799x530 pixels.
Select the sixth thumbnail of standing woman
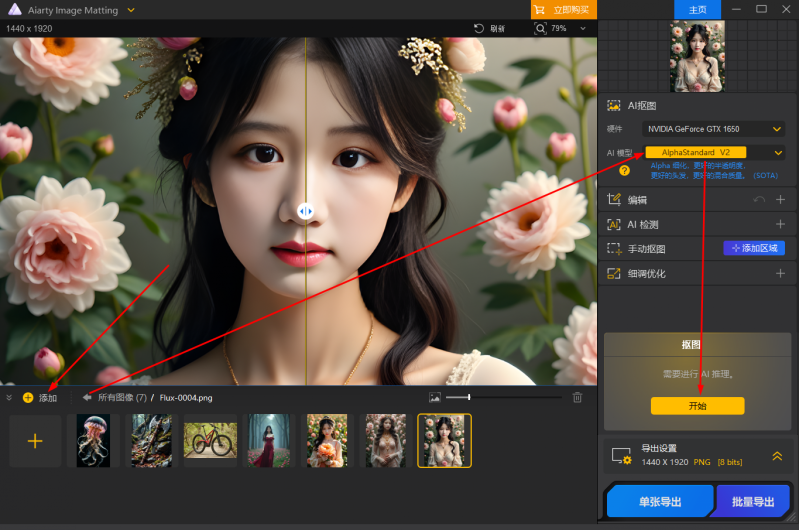386,441
